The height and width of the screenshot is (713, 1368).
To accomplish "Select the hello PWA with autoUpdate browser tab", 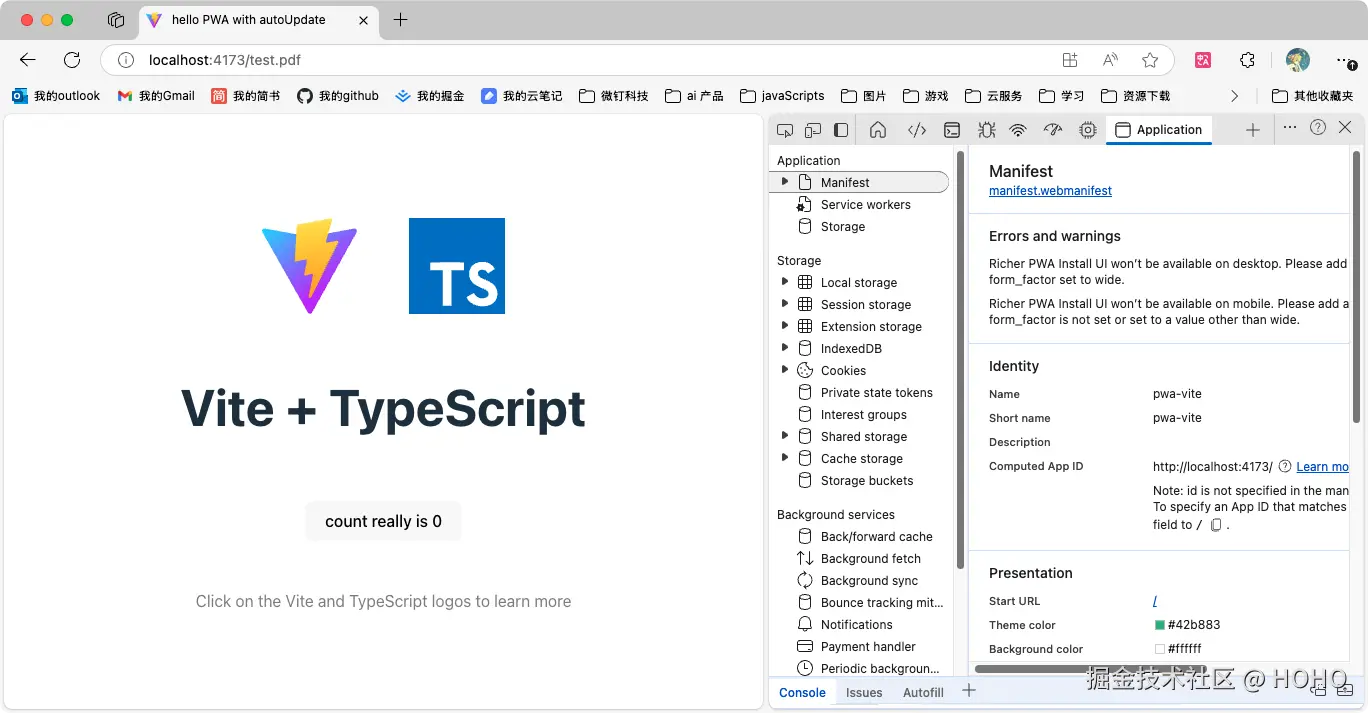I will [x=258, y=20].
